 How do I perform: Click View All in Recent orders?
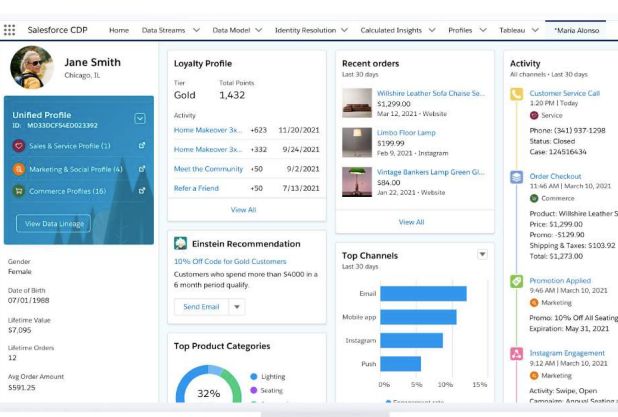click(x=411, y=222)
